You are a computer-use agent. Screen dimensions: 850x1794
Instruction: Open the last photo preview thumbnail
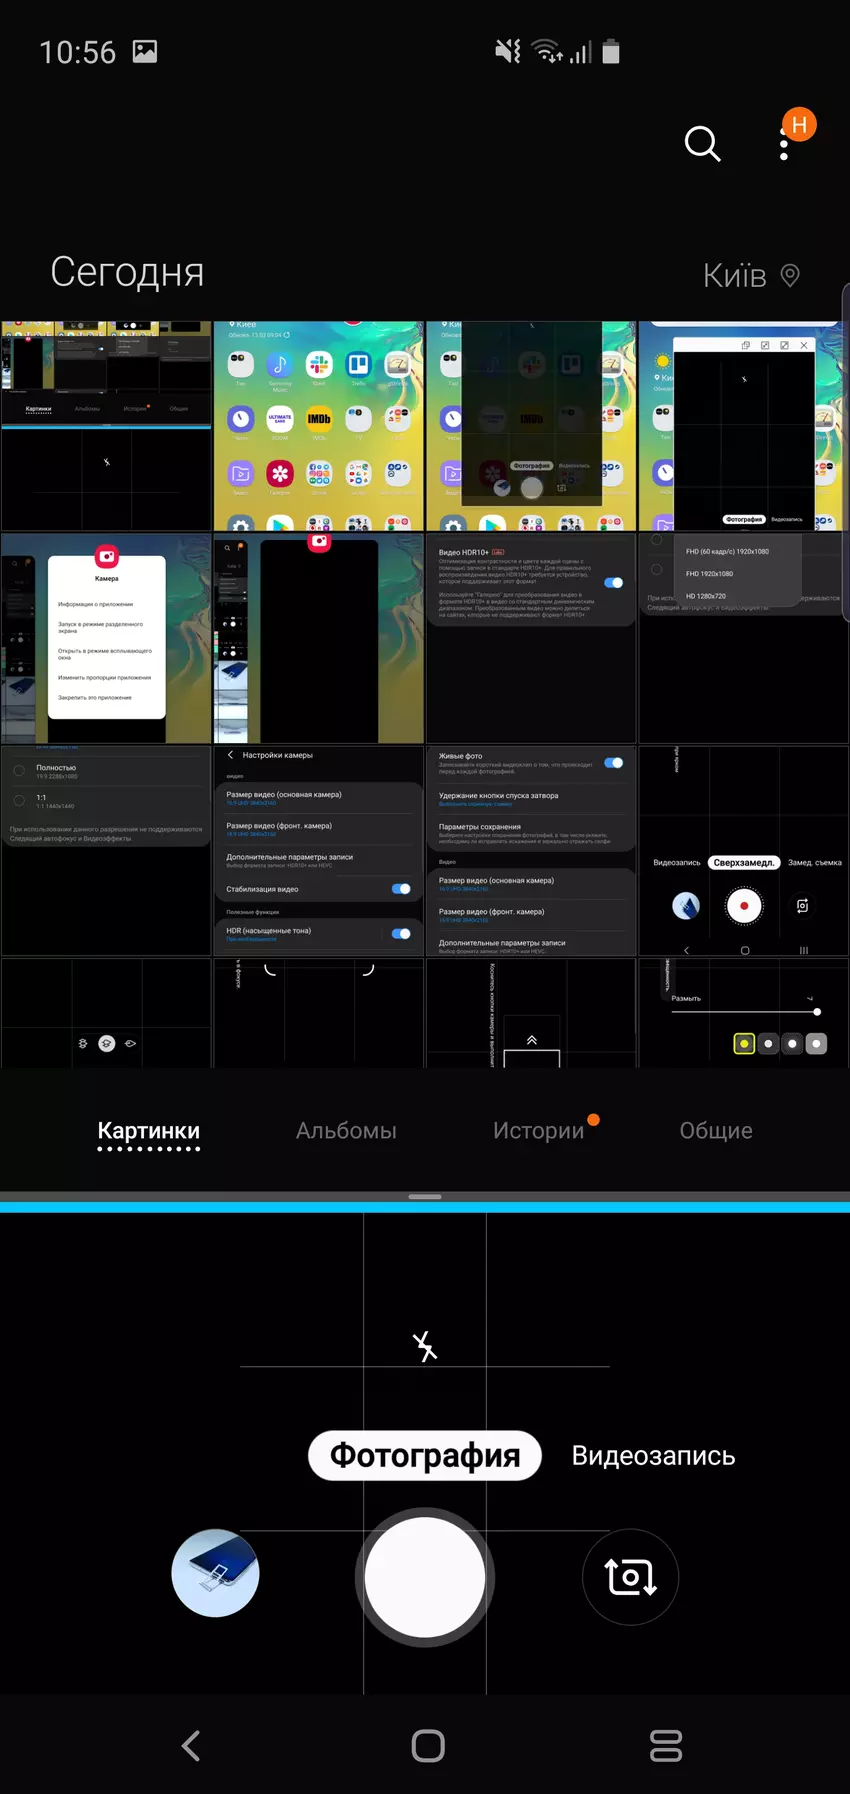click(215, 1573)
